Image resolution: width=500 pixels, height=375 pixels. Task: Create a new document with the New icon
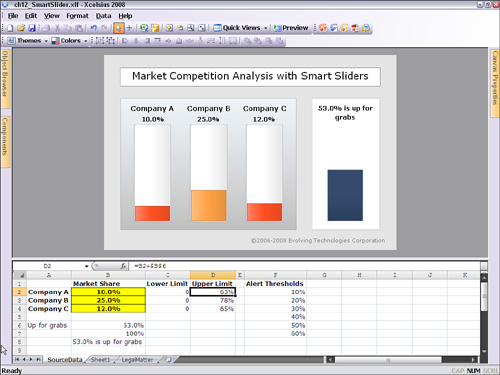pos(10,28)
